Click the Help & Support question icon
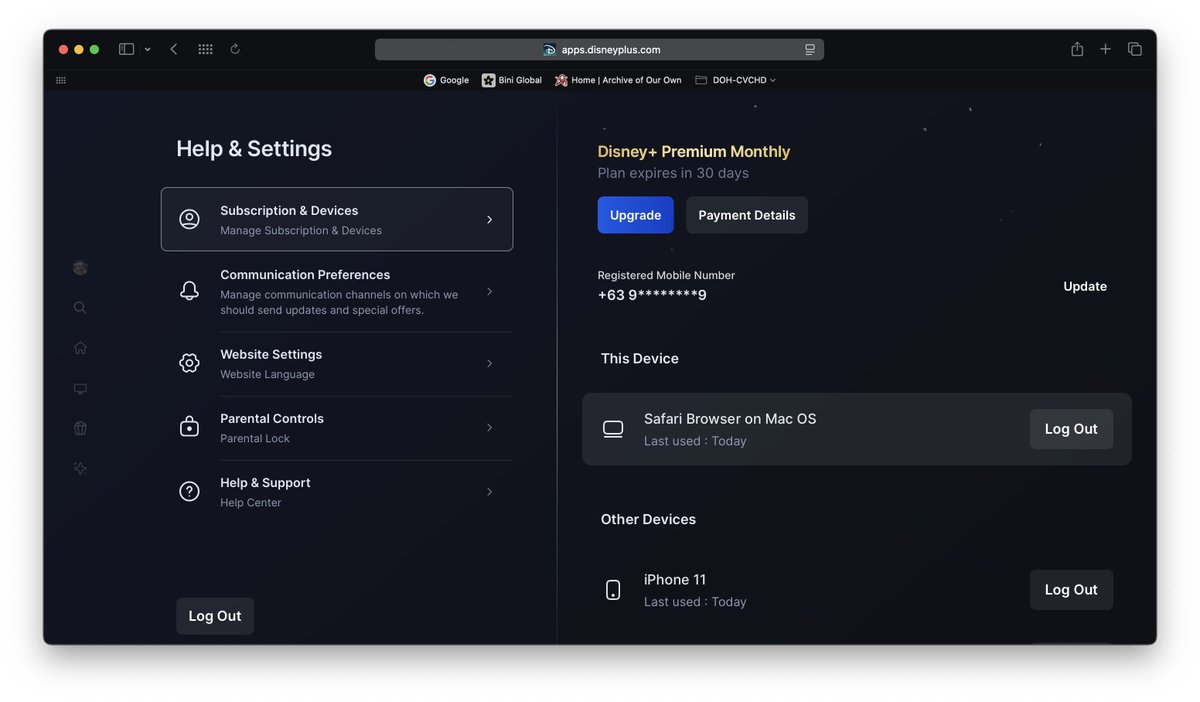 (x=189, y=491)
